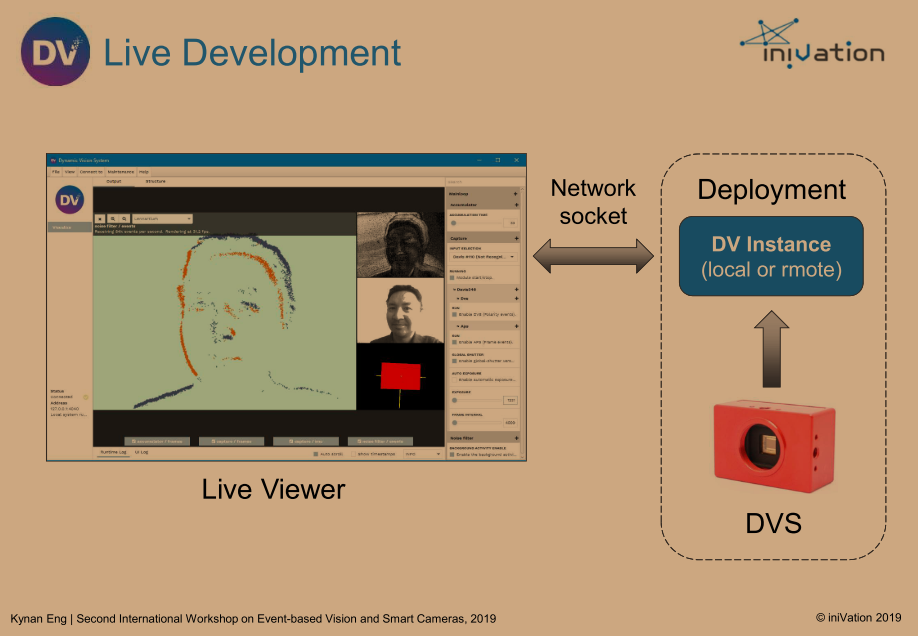Screen dimensions: 918x636
Task: Click the Mainloop section header
Action: [483, 194]
